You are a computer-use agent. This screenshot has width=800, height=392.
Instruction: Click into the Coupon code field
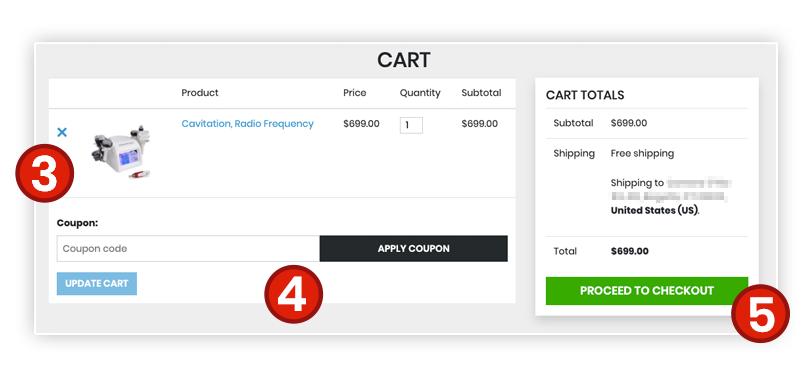(188, 249)
